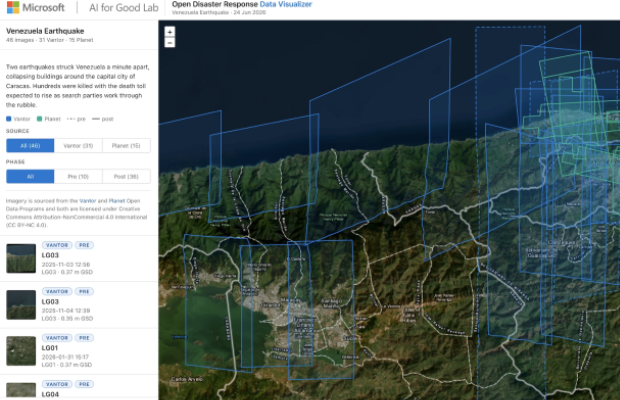Click the solid post legend item
Image resolution: width=620 pixels, height=400 pixels.
[102, 119]
